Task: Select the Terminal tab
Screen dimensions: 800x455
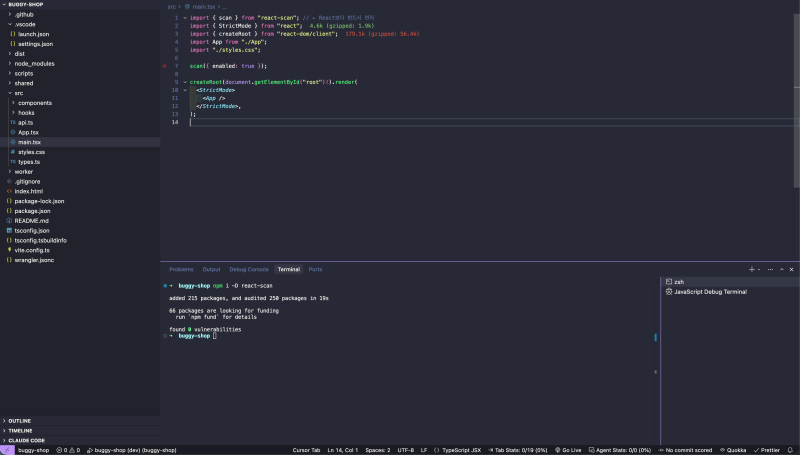Action: (x=289, y=269)
